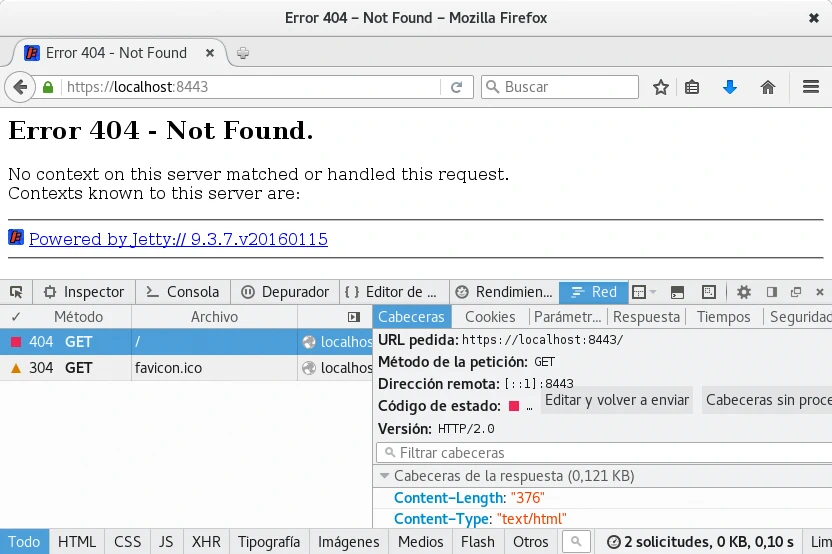Switch to the Cookies tab

(x=490, y=317)
